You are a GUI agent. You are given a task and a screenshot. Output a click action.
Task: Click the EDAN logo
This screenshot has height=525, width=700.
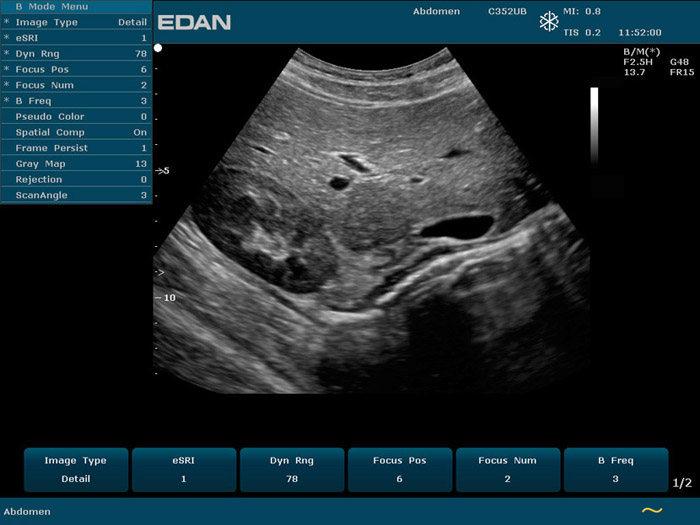coord(194,22)
